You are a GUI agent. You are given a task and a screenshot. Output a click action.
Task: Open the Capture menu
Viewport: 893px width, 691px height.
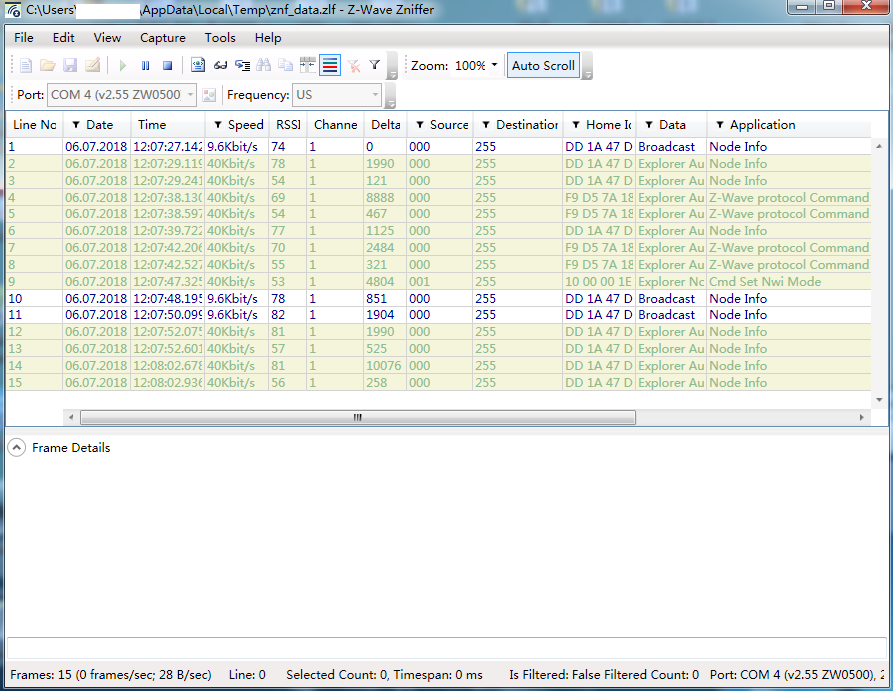tap(163, 38)
